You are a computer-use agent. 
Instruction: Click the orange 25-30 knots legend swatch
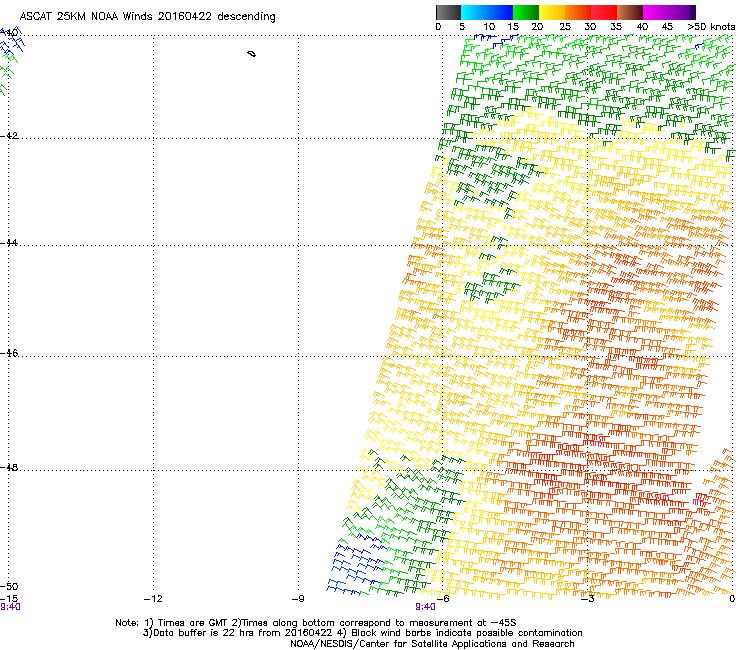tap(578, 12)
